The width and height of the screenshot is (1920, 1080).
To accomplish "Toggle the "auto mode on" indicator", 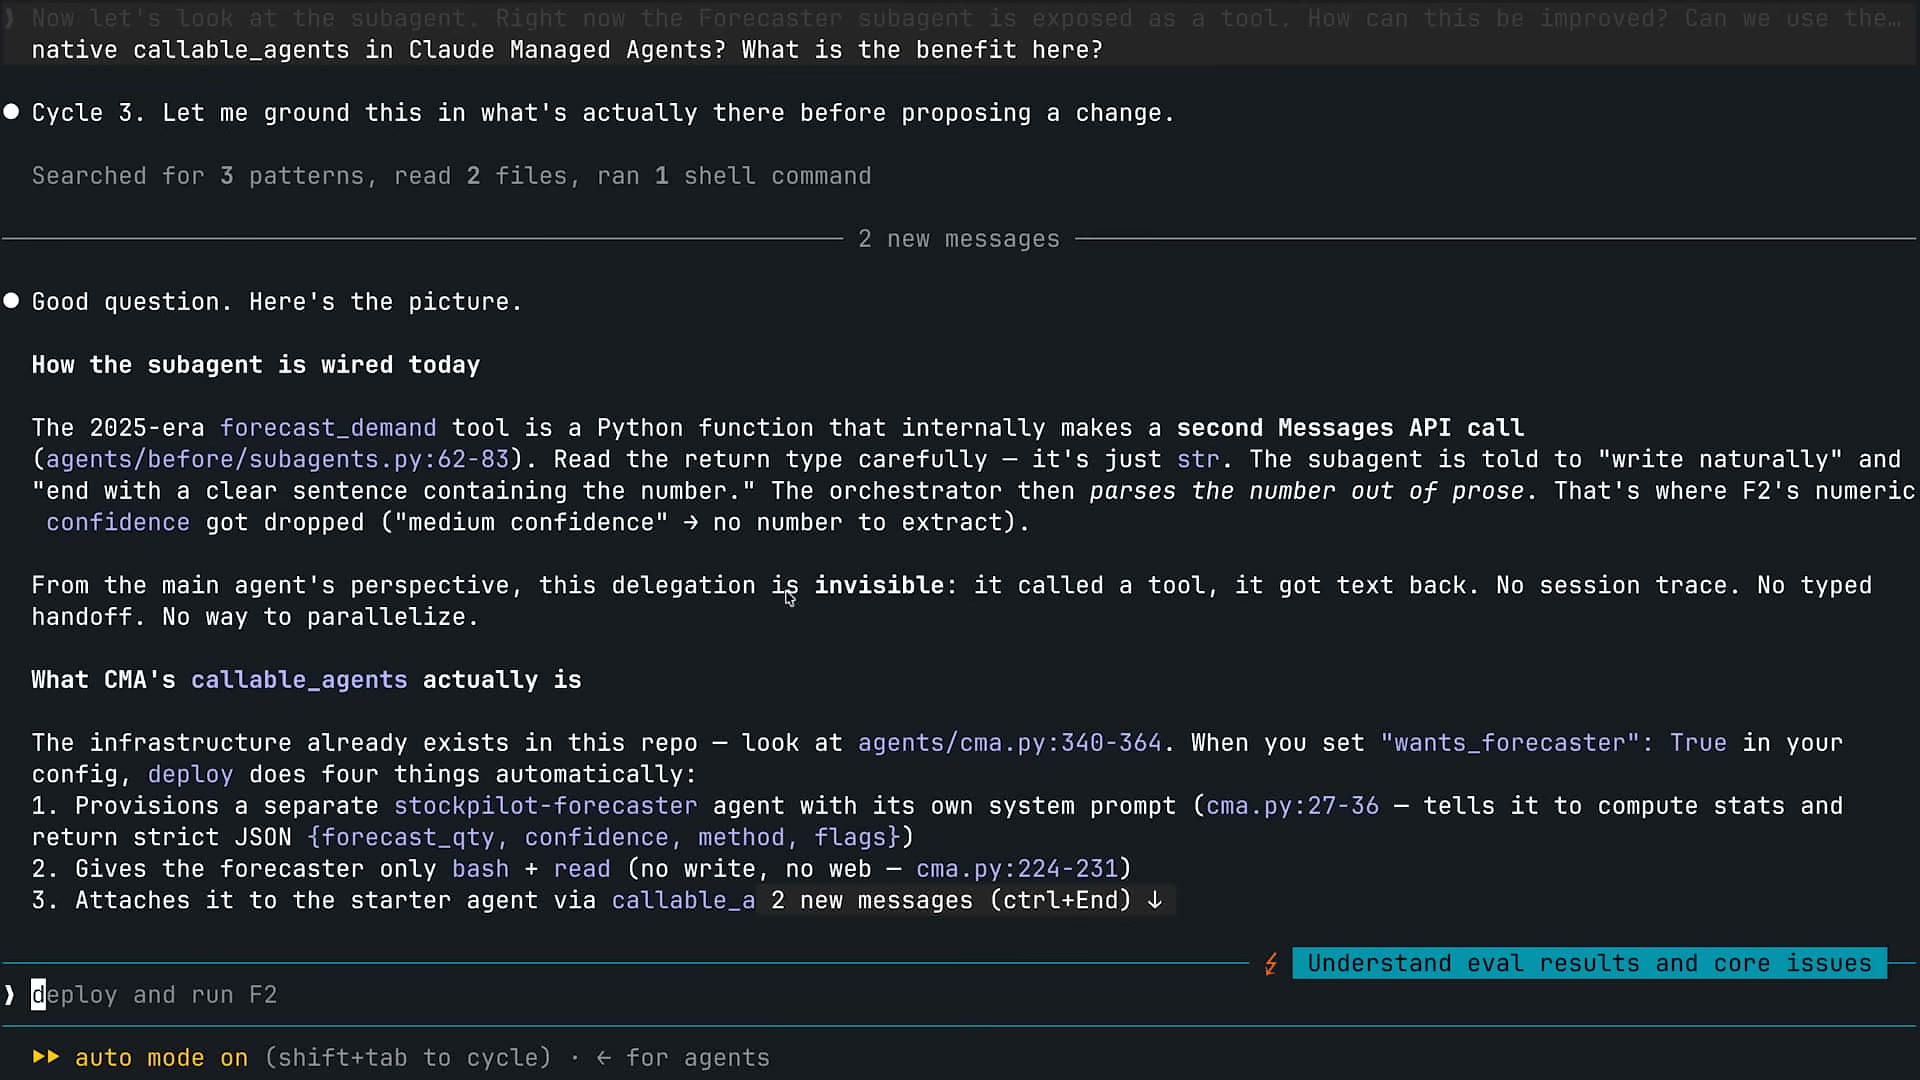I will pyautogui.click(x=161, y=1058).
